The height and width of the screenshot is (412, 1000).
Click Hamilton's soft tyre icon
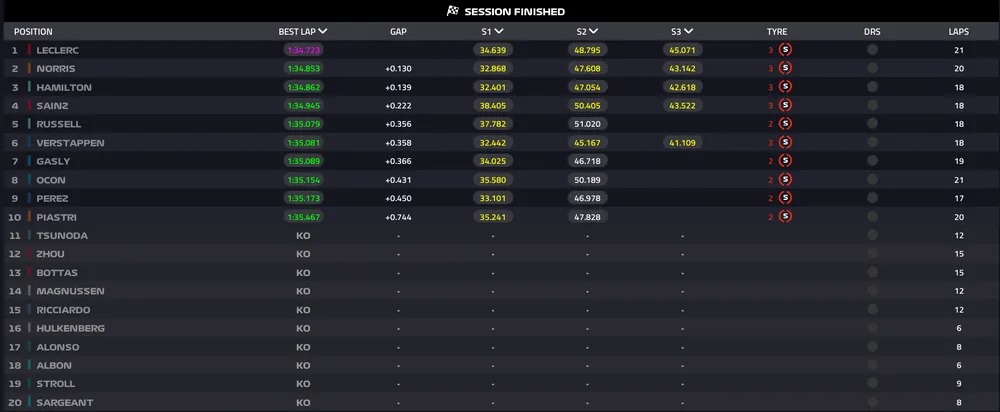[785, 87]
